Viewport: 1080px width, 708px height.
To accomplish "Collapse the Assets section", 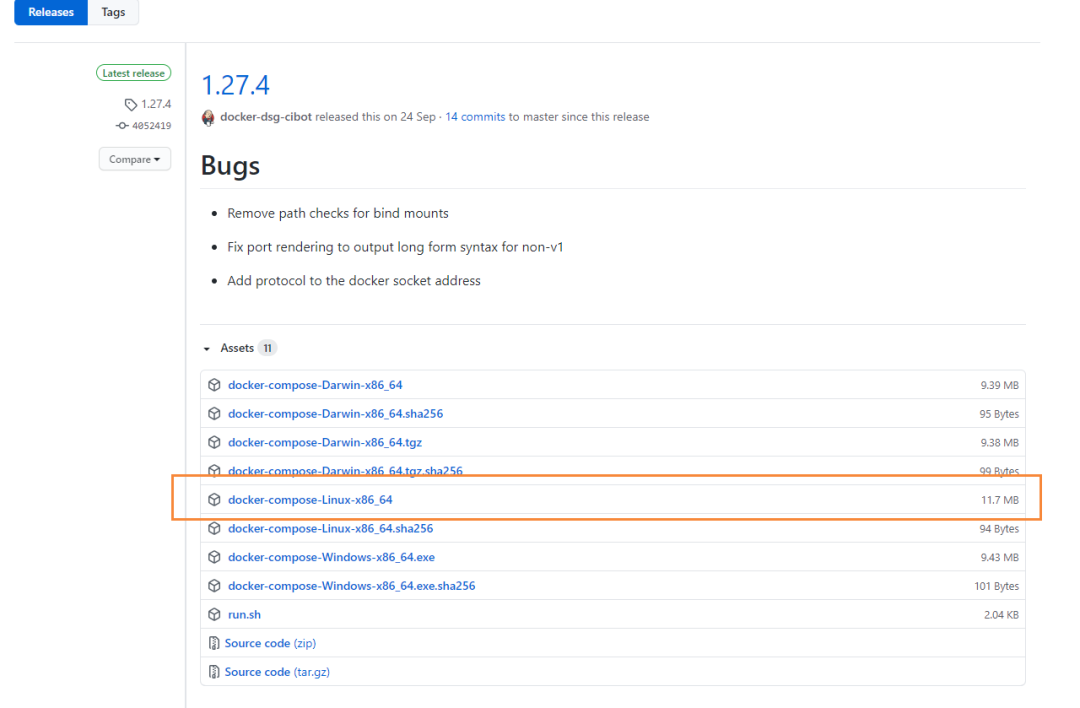I will [207, 348].
